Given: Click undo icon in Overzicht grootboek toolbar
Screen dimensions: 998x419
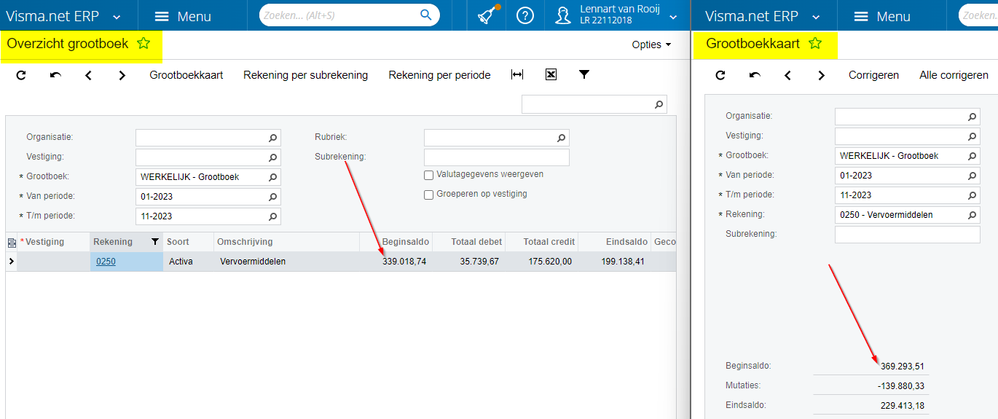Looking at the screenshot, I should coord(55,75).
